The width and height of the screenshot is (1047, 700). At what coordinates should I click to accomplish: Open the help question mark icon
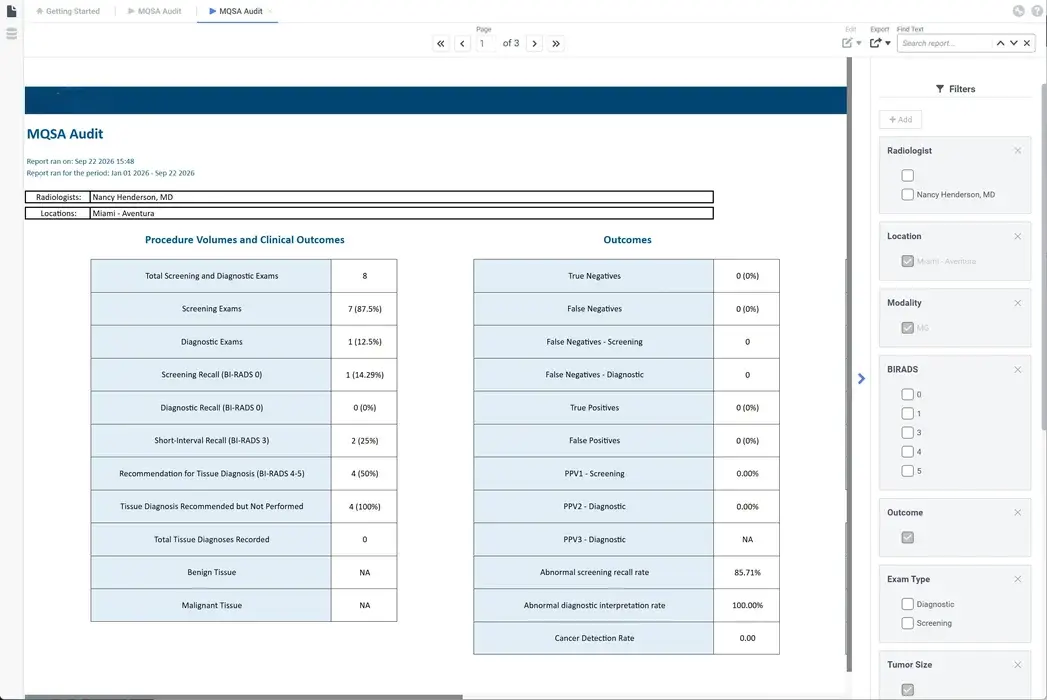(x=1037, y=11)
